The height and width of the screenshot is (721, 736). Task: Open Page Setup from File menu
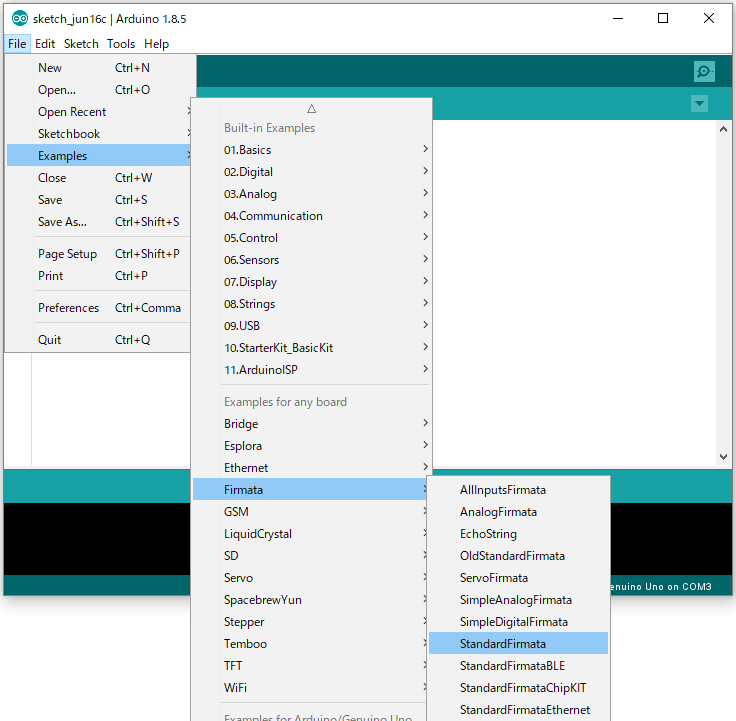[x=99, y=254]
